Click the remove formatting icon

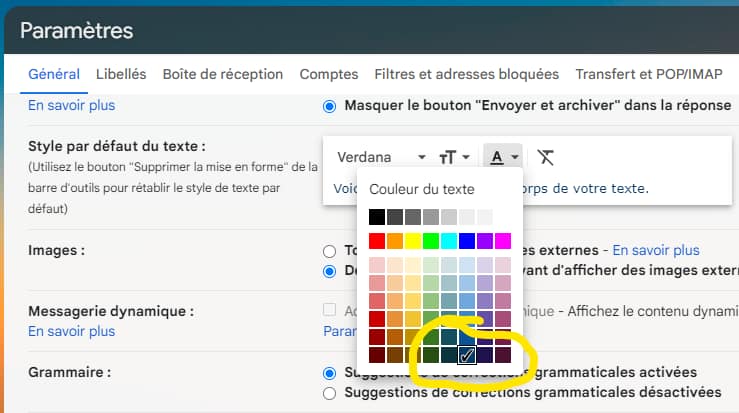point(545,157)
